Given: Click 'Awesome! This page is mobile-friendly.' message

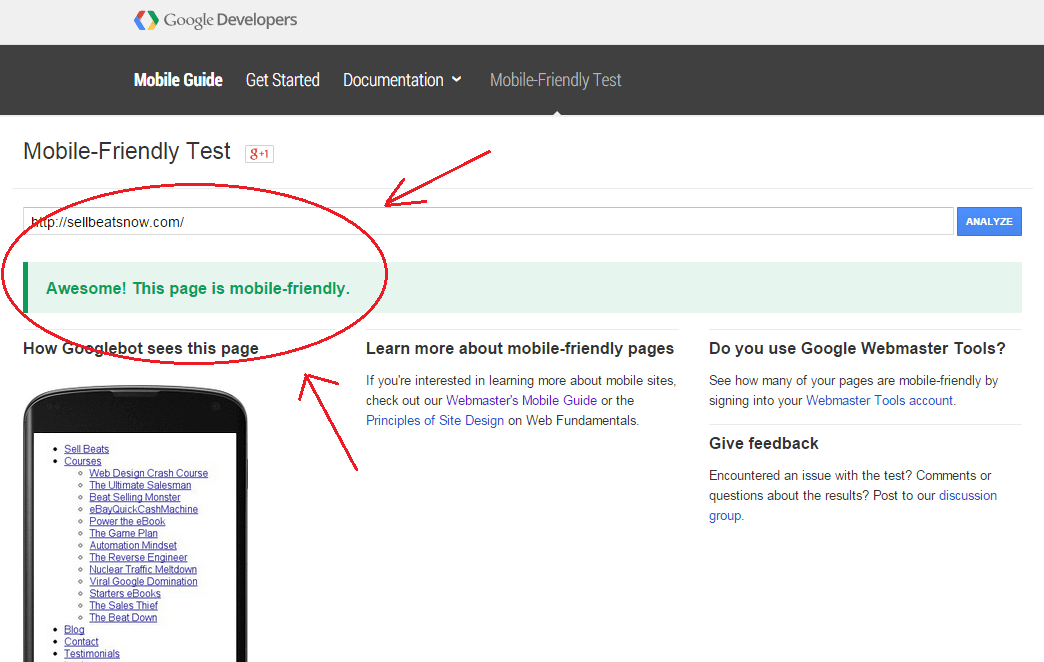Looking at the screenshot, I should 198,288.
